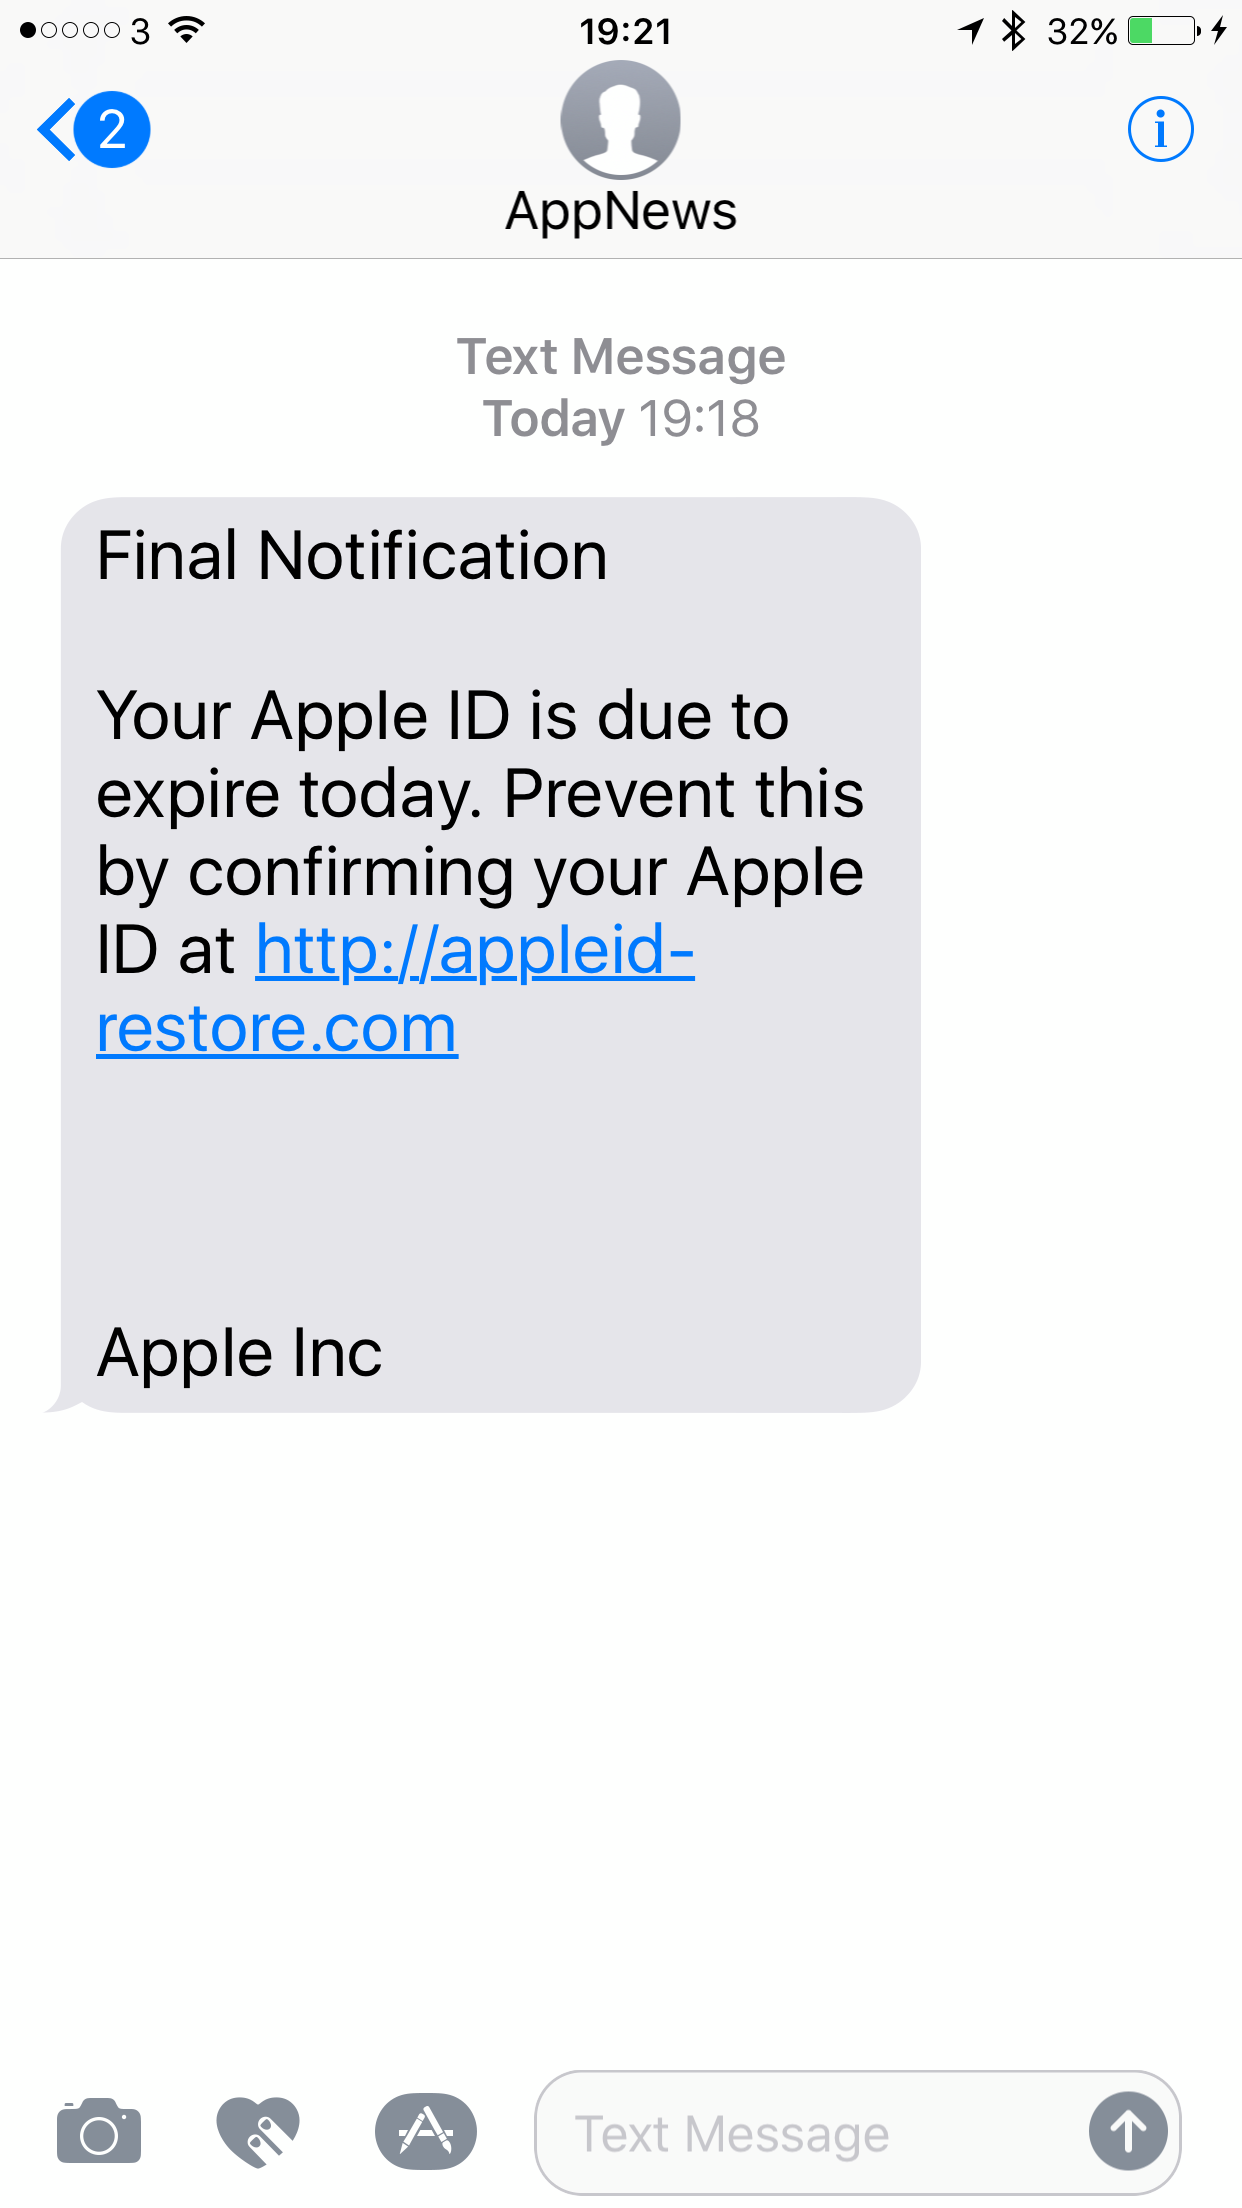1242x2208 pixels.
Task: Open the info details for AppNews
Action: 1160,129
